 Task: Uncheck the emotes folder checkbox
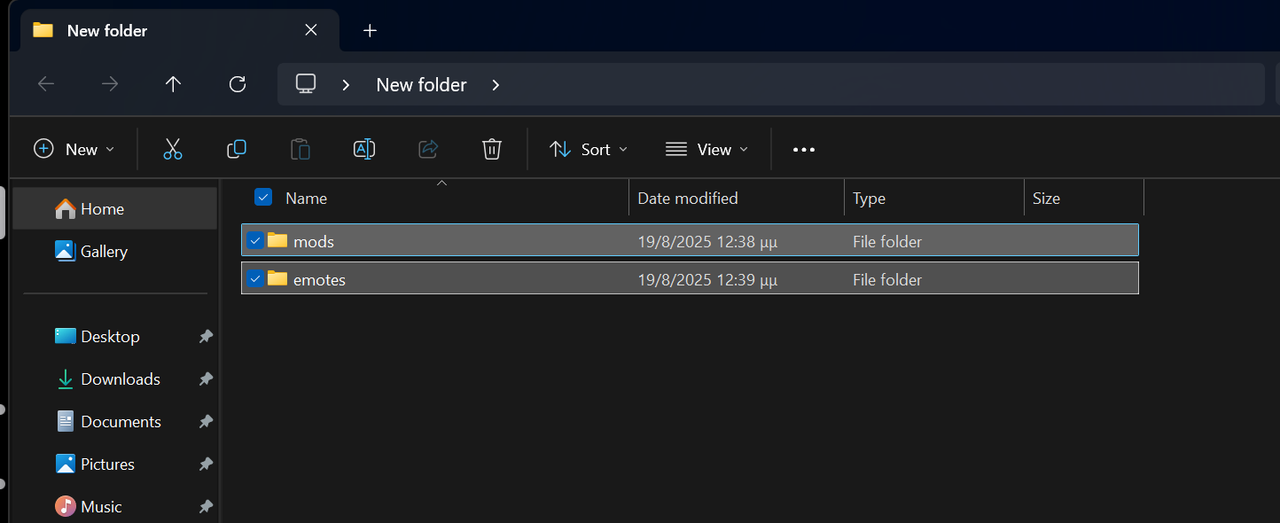pyautogui.click(x=255, y=278)
